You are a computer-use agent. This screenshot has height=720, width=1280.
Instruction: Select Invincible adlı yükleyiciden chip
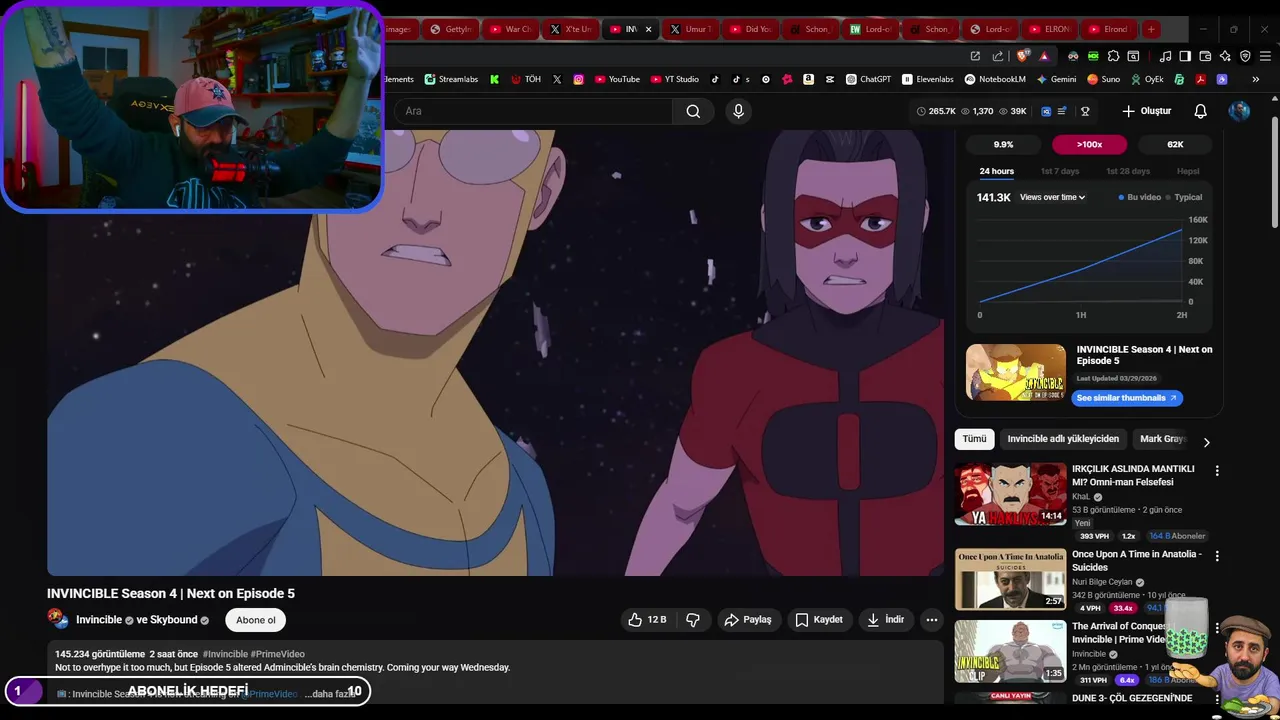(1063, 438)
